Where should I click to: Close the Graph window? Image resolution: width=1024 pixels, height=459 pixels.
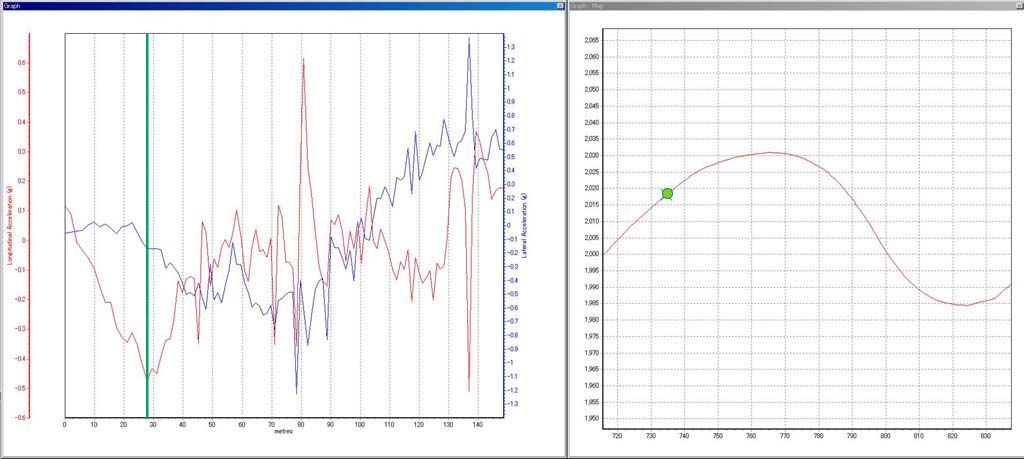[x=559, y=5]
